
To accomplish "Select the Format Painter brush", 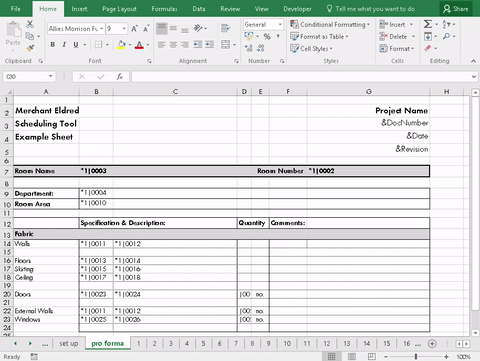I will [30, 48].
